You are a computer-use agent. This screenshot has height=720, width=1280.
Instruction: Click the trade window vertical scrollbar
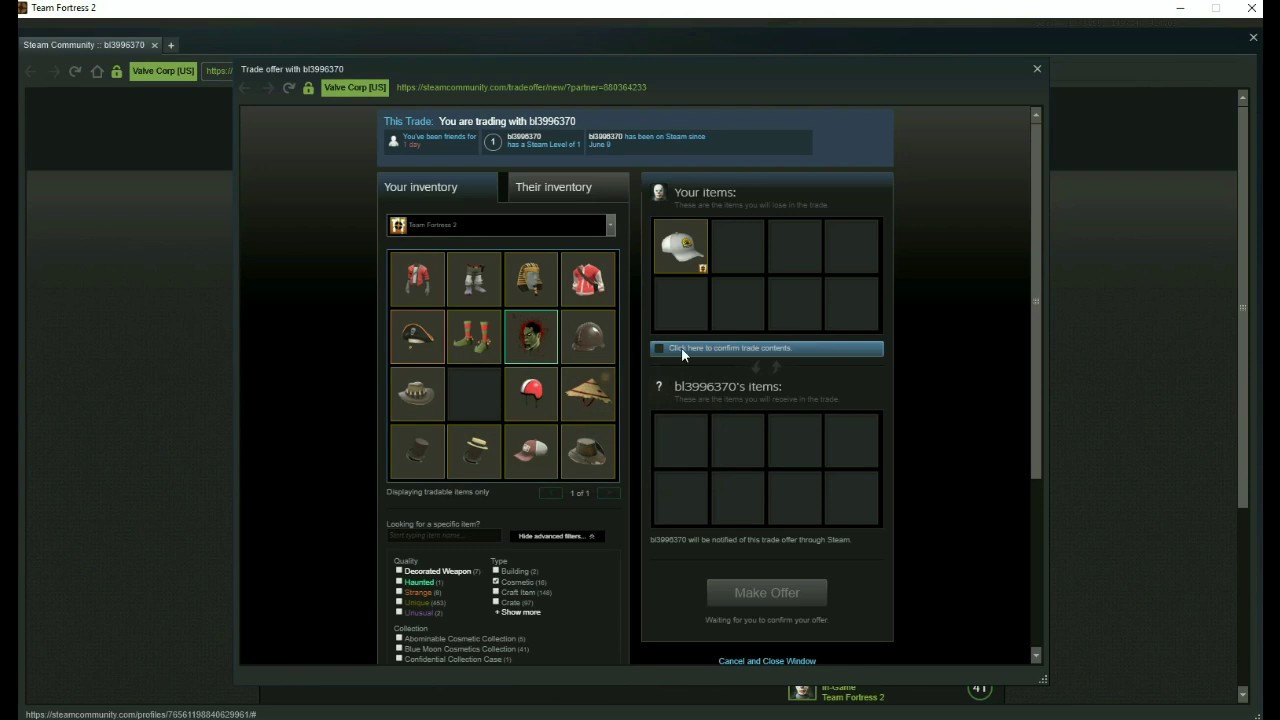(1036, 300)
